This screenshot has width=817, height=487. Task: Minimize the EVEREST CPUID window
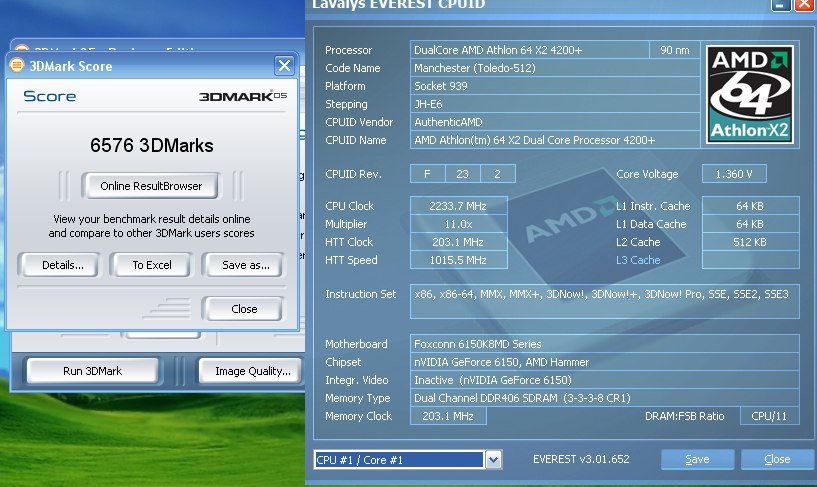[x=779, y=5]
